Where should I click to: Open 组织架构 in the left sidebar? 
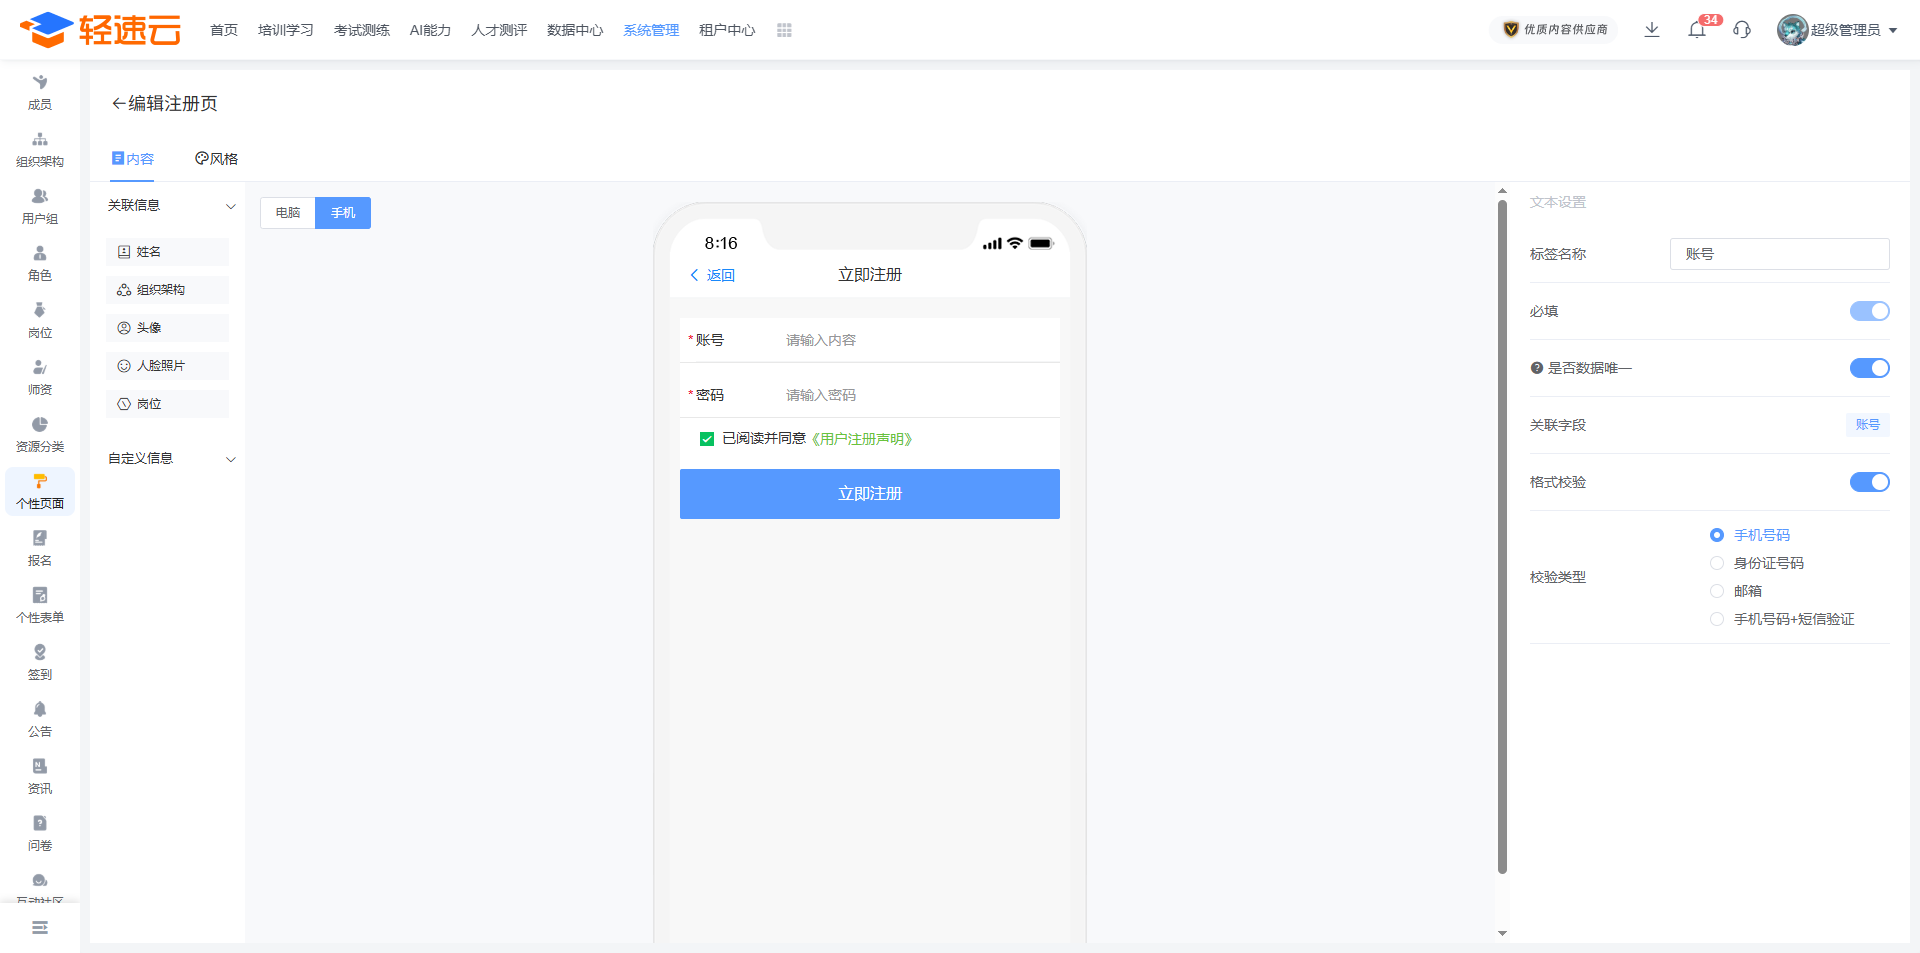pos(40,149)
